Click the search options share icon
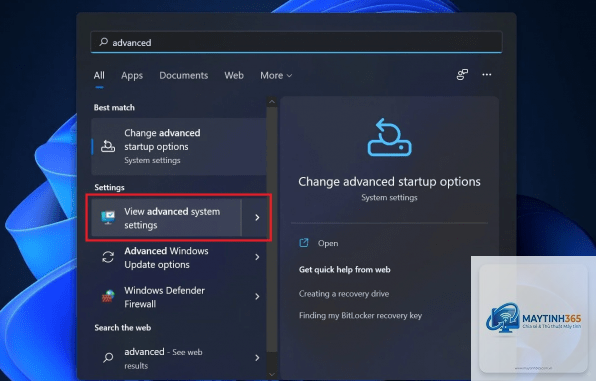 (x=462, y=75)
